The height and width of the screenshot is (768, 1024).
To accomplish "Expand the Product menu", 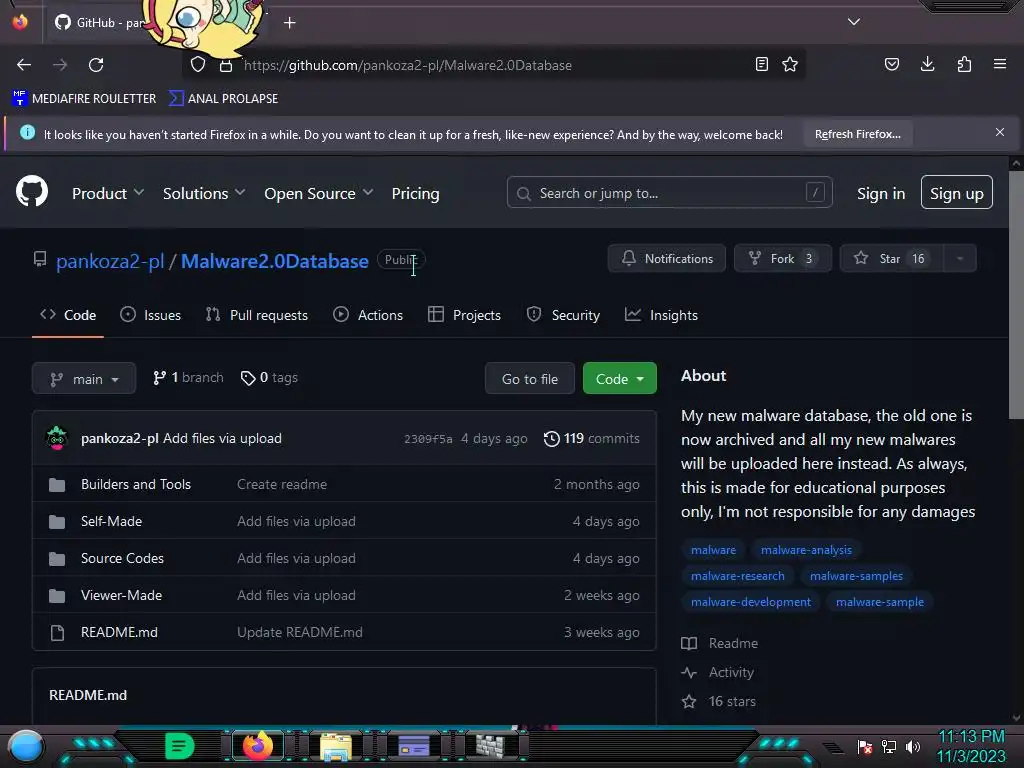I will [x=108, y=194].
